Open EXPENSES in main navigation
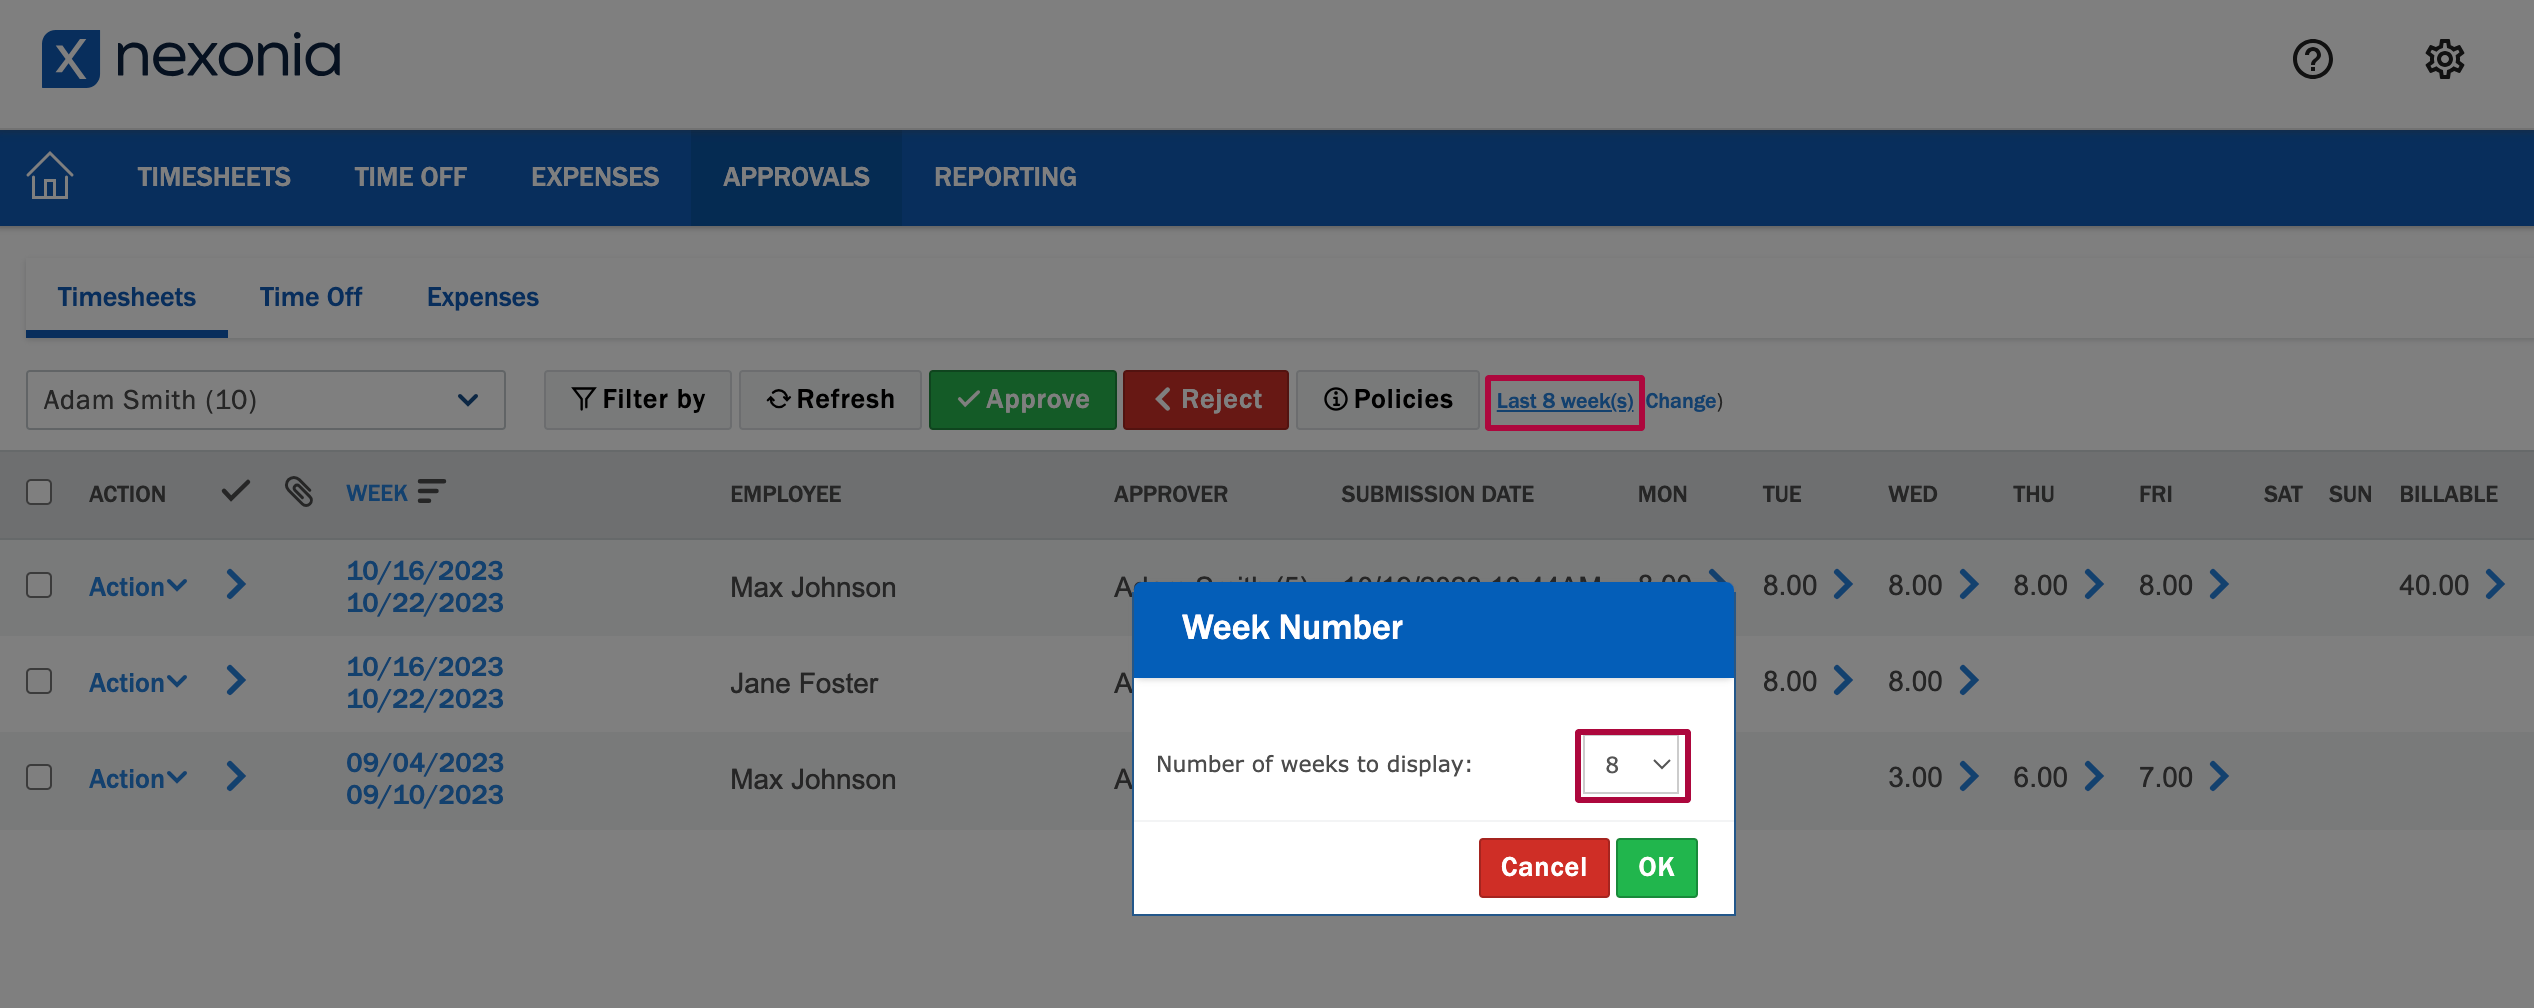 pos(595,177)
